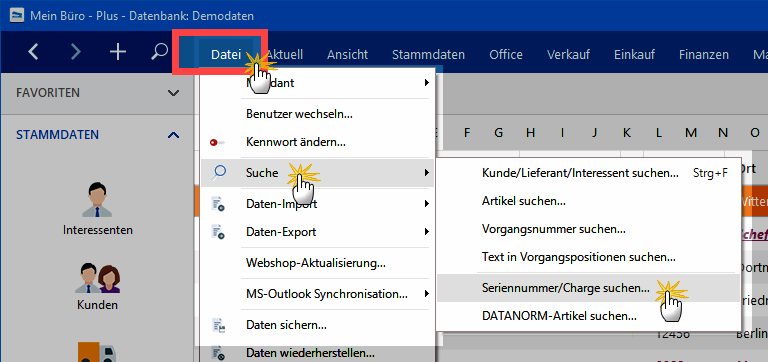Expand the Daten-Import submenu
The height and width of the screenshot is (362, 768).
pyautogui.click(x=317, y=203)
